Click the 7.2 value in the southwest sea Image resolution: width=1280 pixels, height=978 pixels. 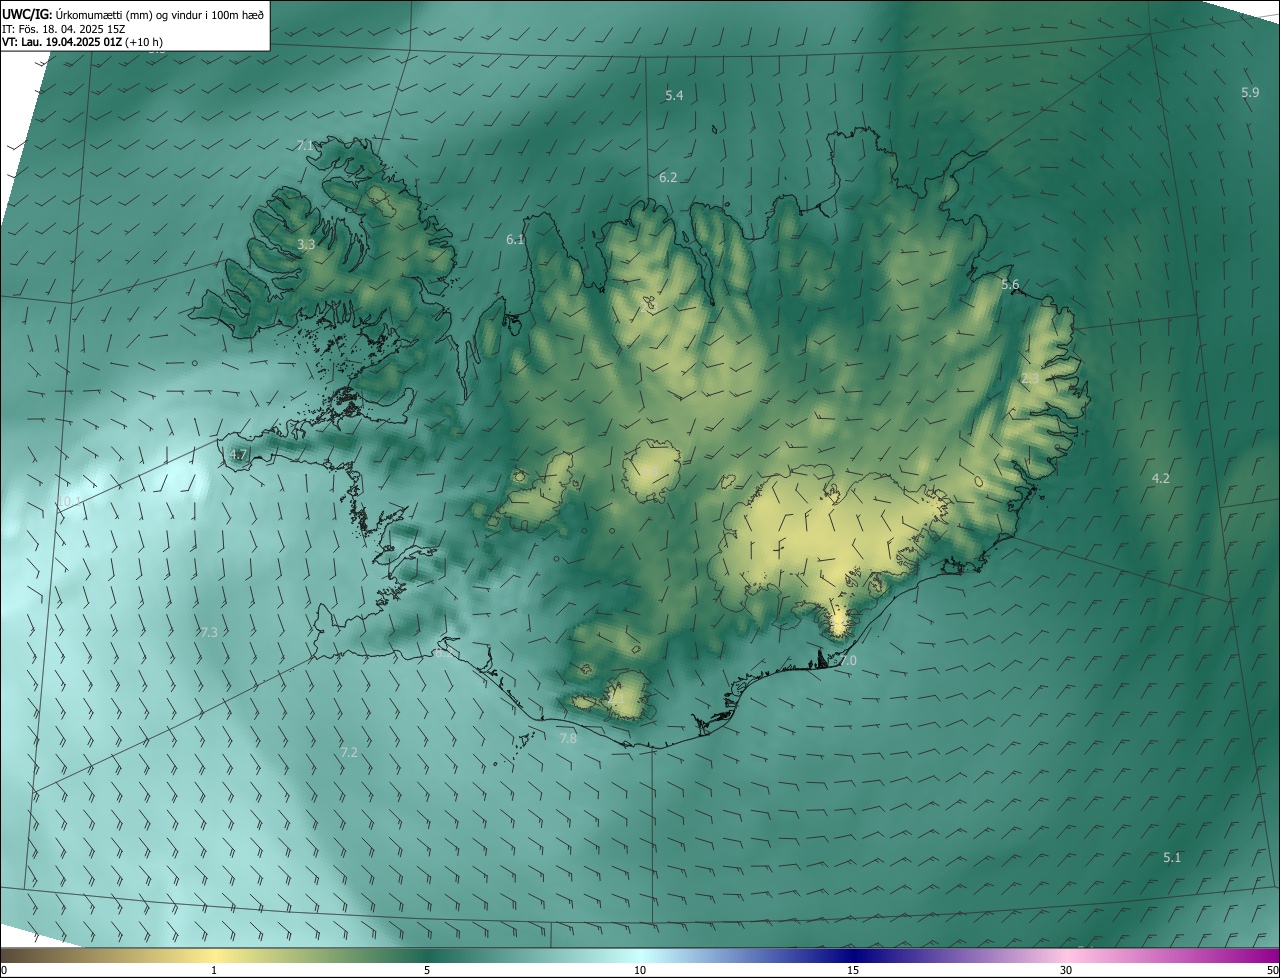(x=348, y=752)
